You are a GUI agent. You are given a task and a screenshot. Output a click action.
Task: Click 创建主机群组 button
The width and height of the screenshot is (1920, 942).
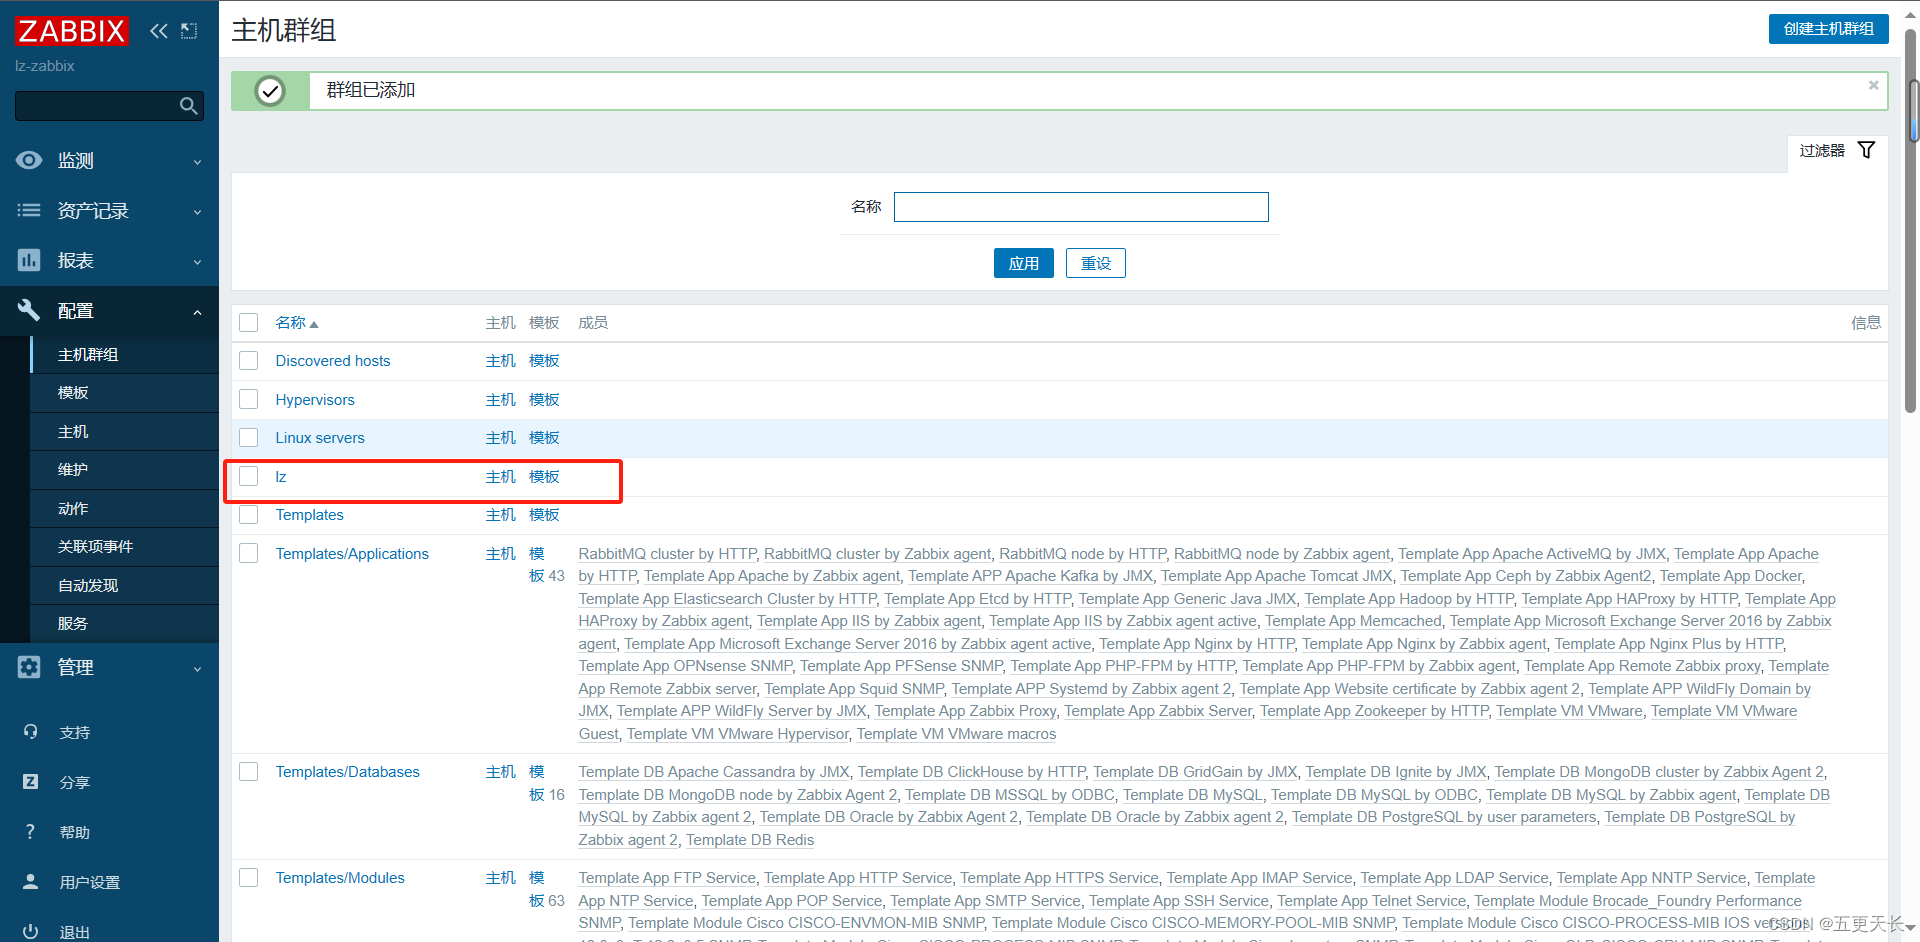(x=1828, y=29)
